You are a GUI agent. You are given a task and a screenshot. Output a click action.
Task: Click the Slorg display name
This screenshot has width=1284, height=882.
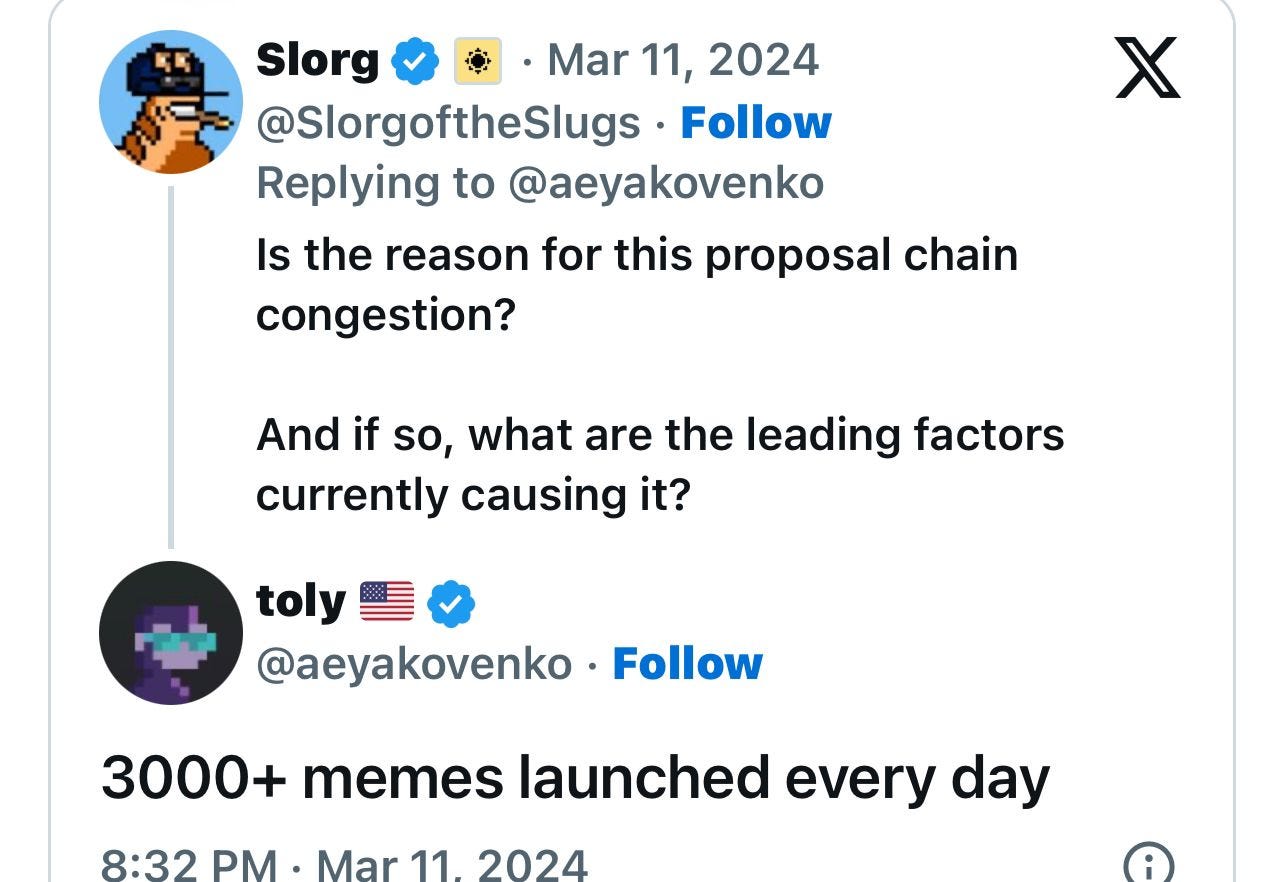pos(317,60)
